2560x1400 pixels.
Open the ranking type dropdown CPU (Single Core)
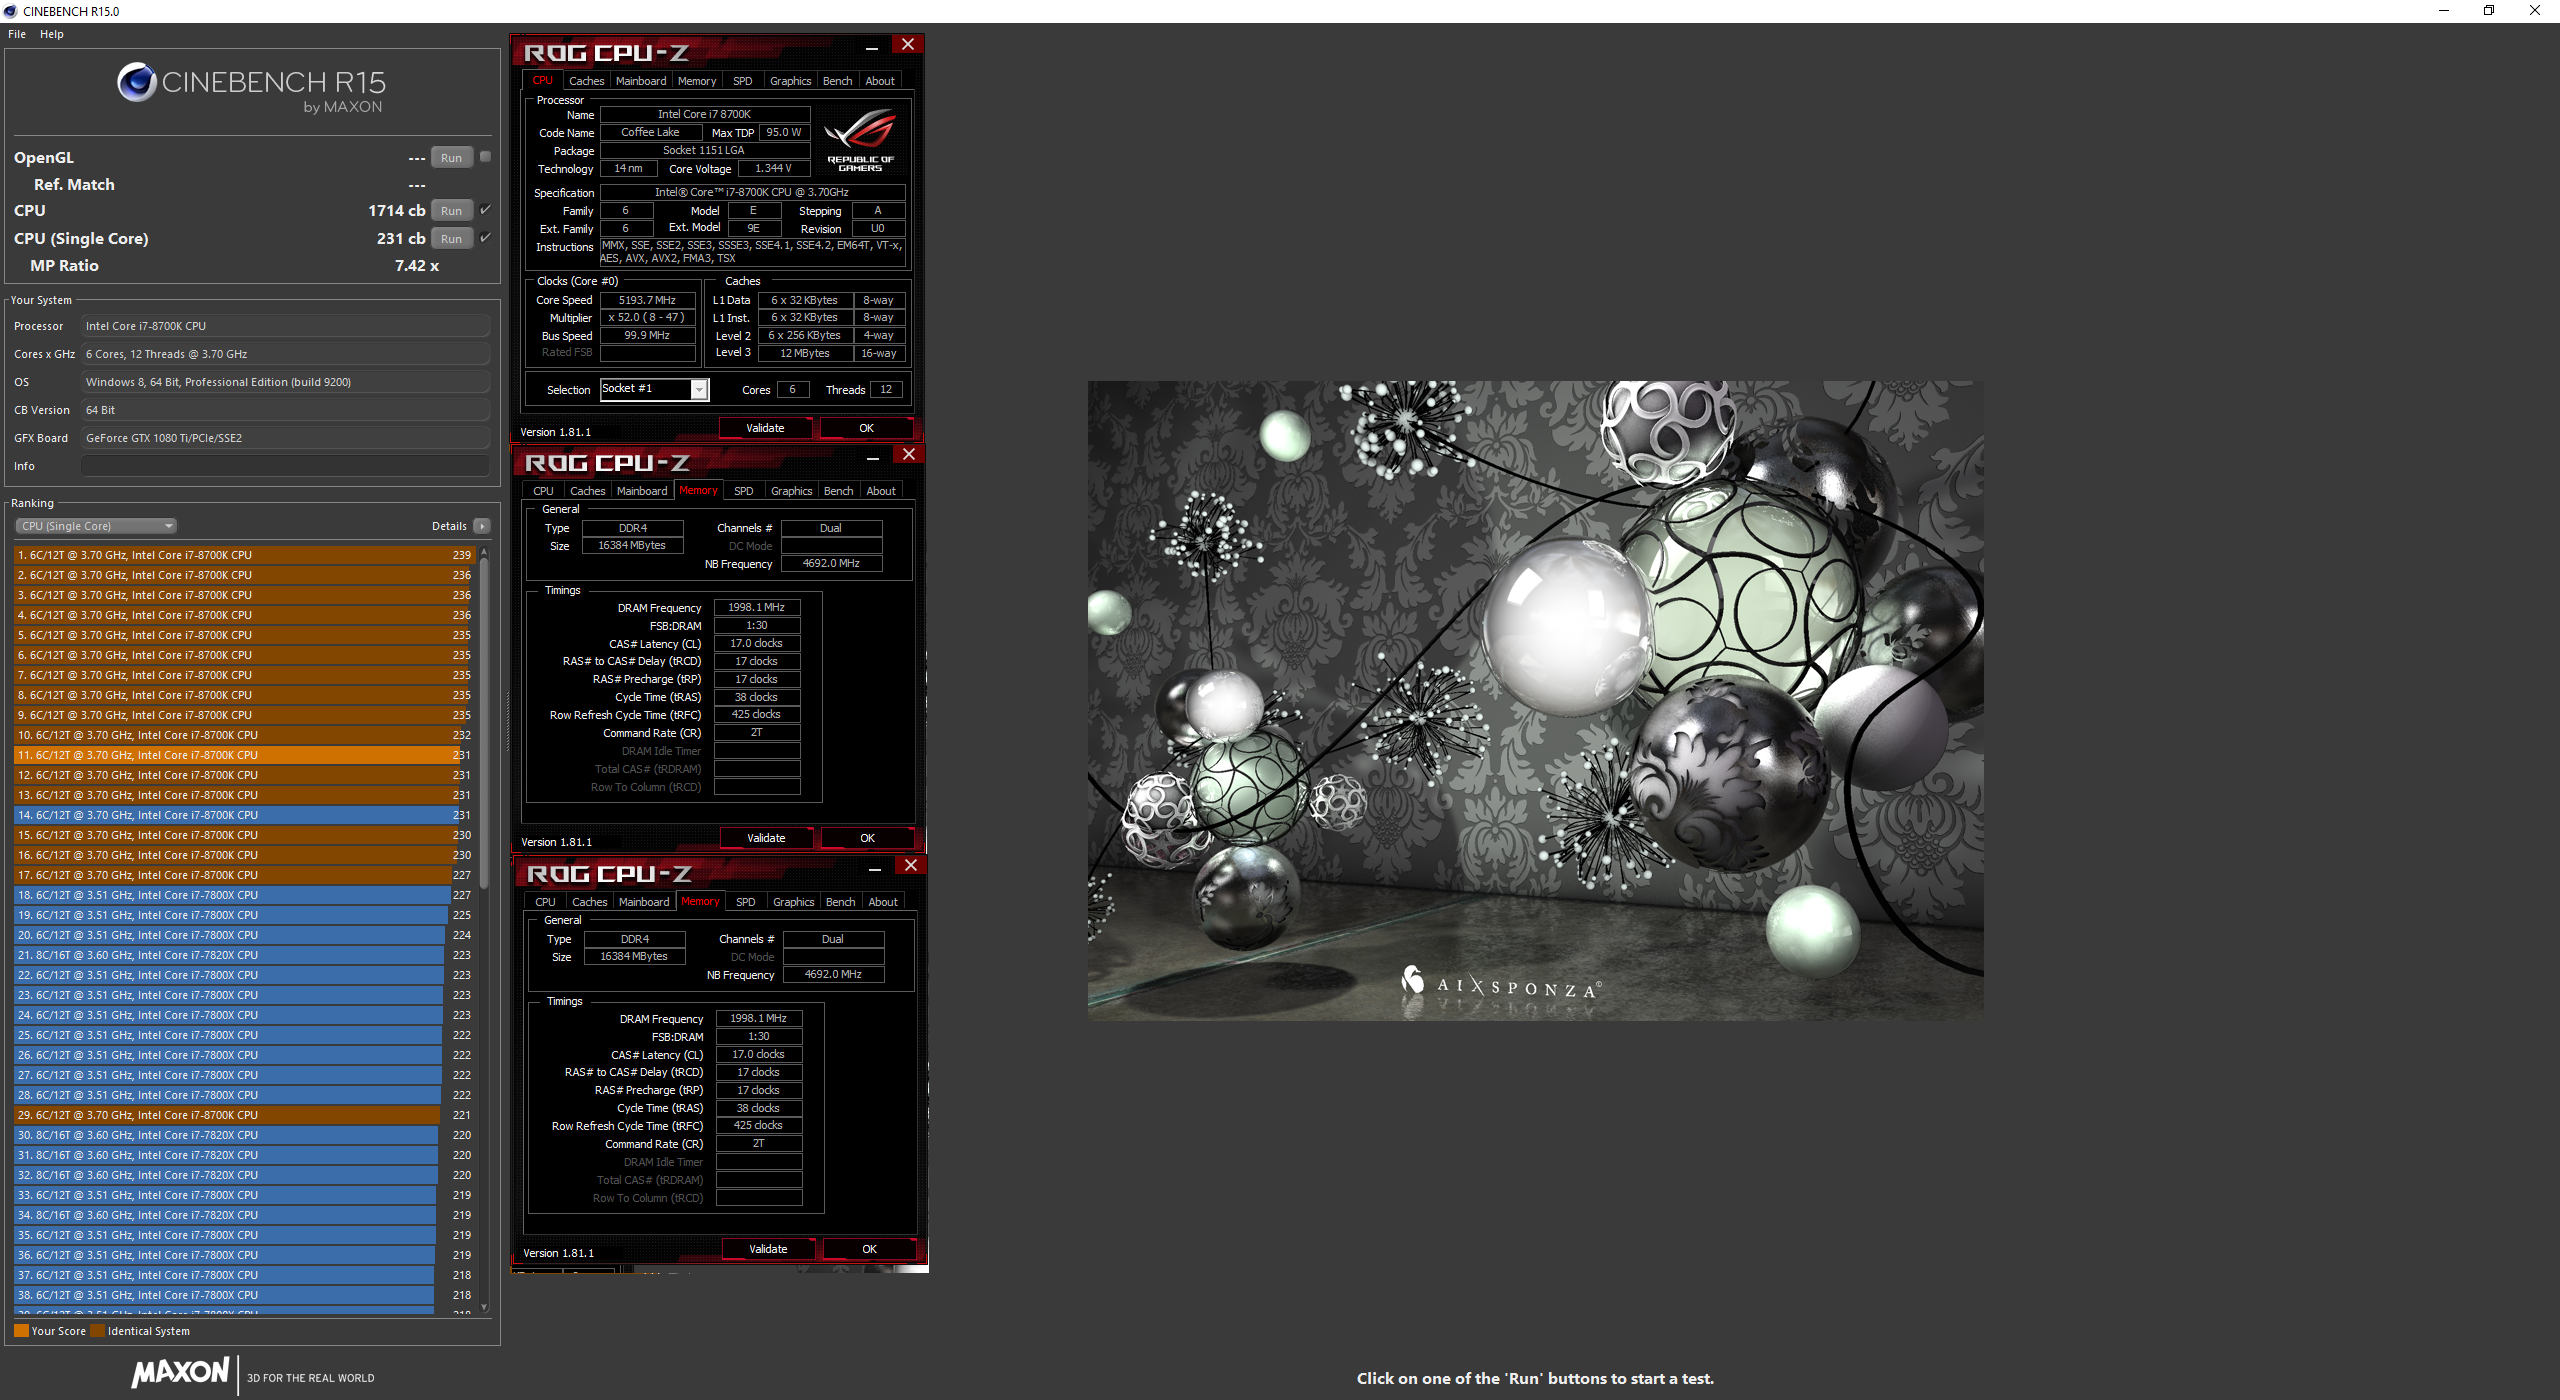[96, 526]
